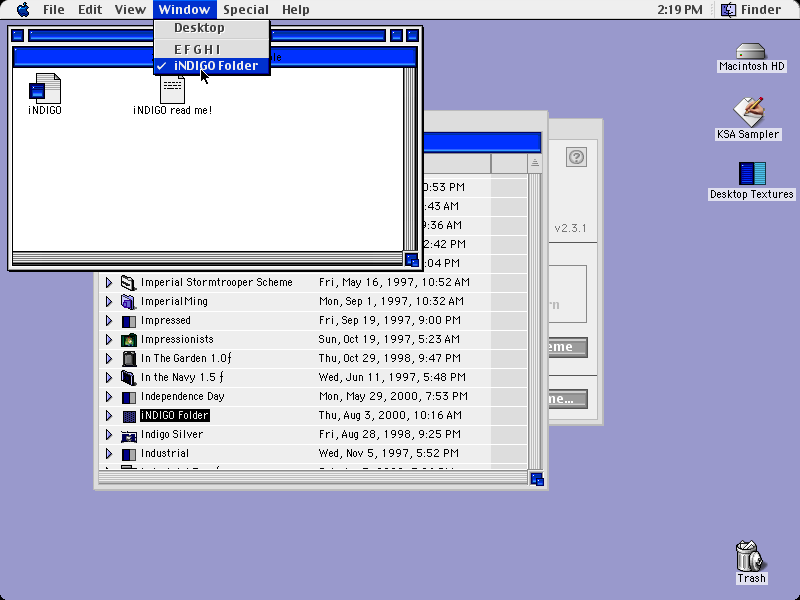Select the "ImperialMing" name
This screenshot has width=800, height=600.
tap(174, 302)
